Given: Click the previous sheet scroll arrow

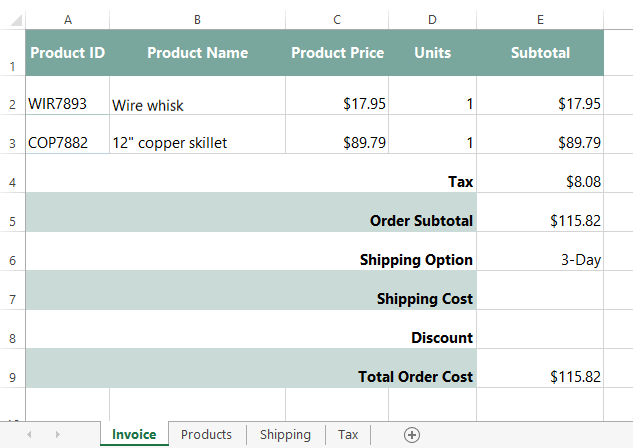Looking at the screenshot, I should tap(29, 434).
